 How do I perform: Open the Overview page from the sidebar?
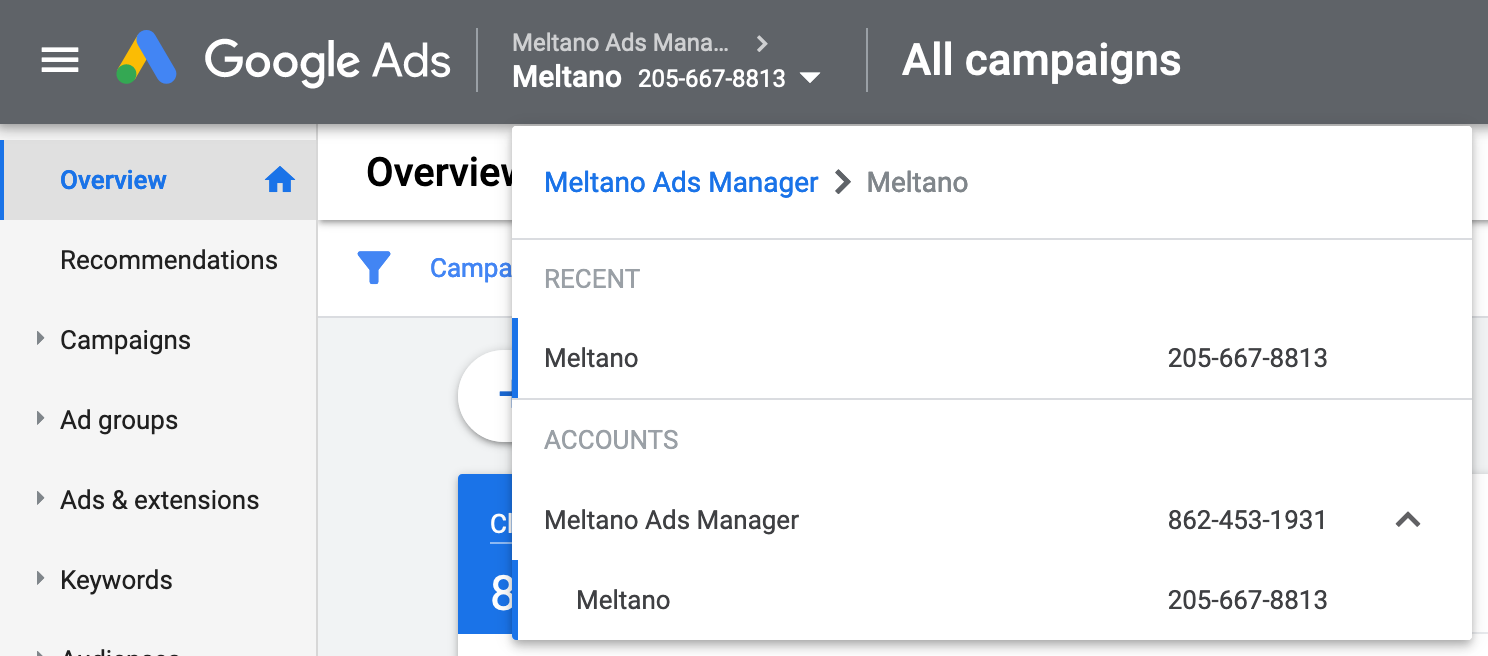point(113,180)
